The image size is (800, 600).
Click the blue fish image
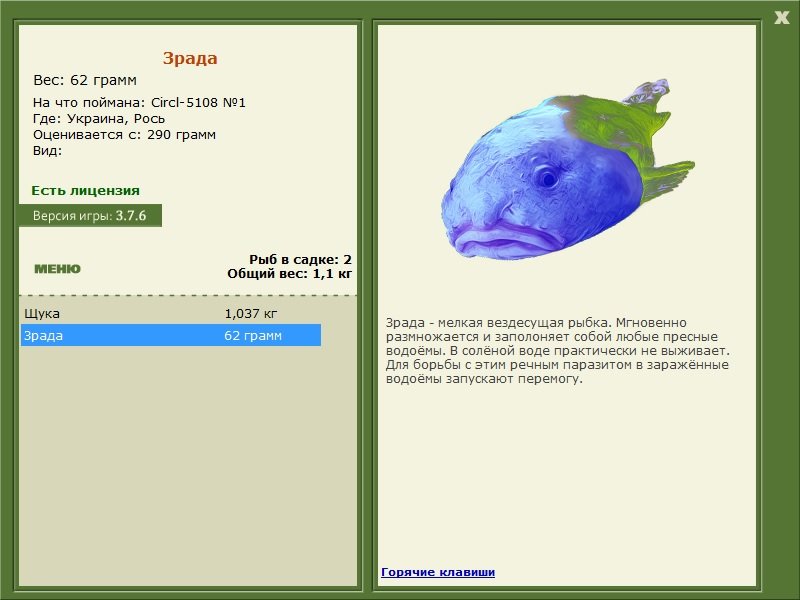(567, 170)
